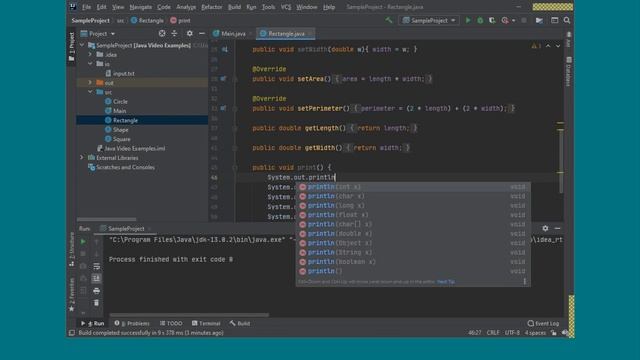Open the Event Log

point(543,323)
